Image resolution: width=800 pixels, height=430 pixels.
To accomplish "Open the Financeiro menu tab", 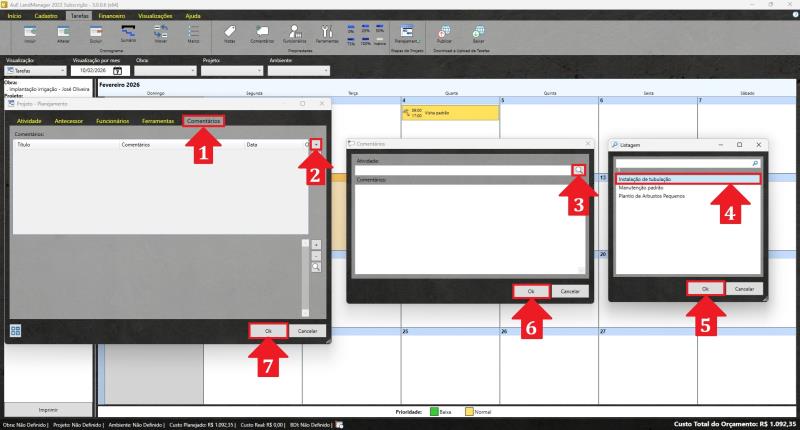I will click(111, 16).
